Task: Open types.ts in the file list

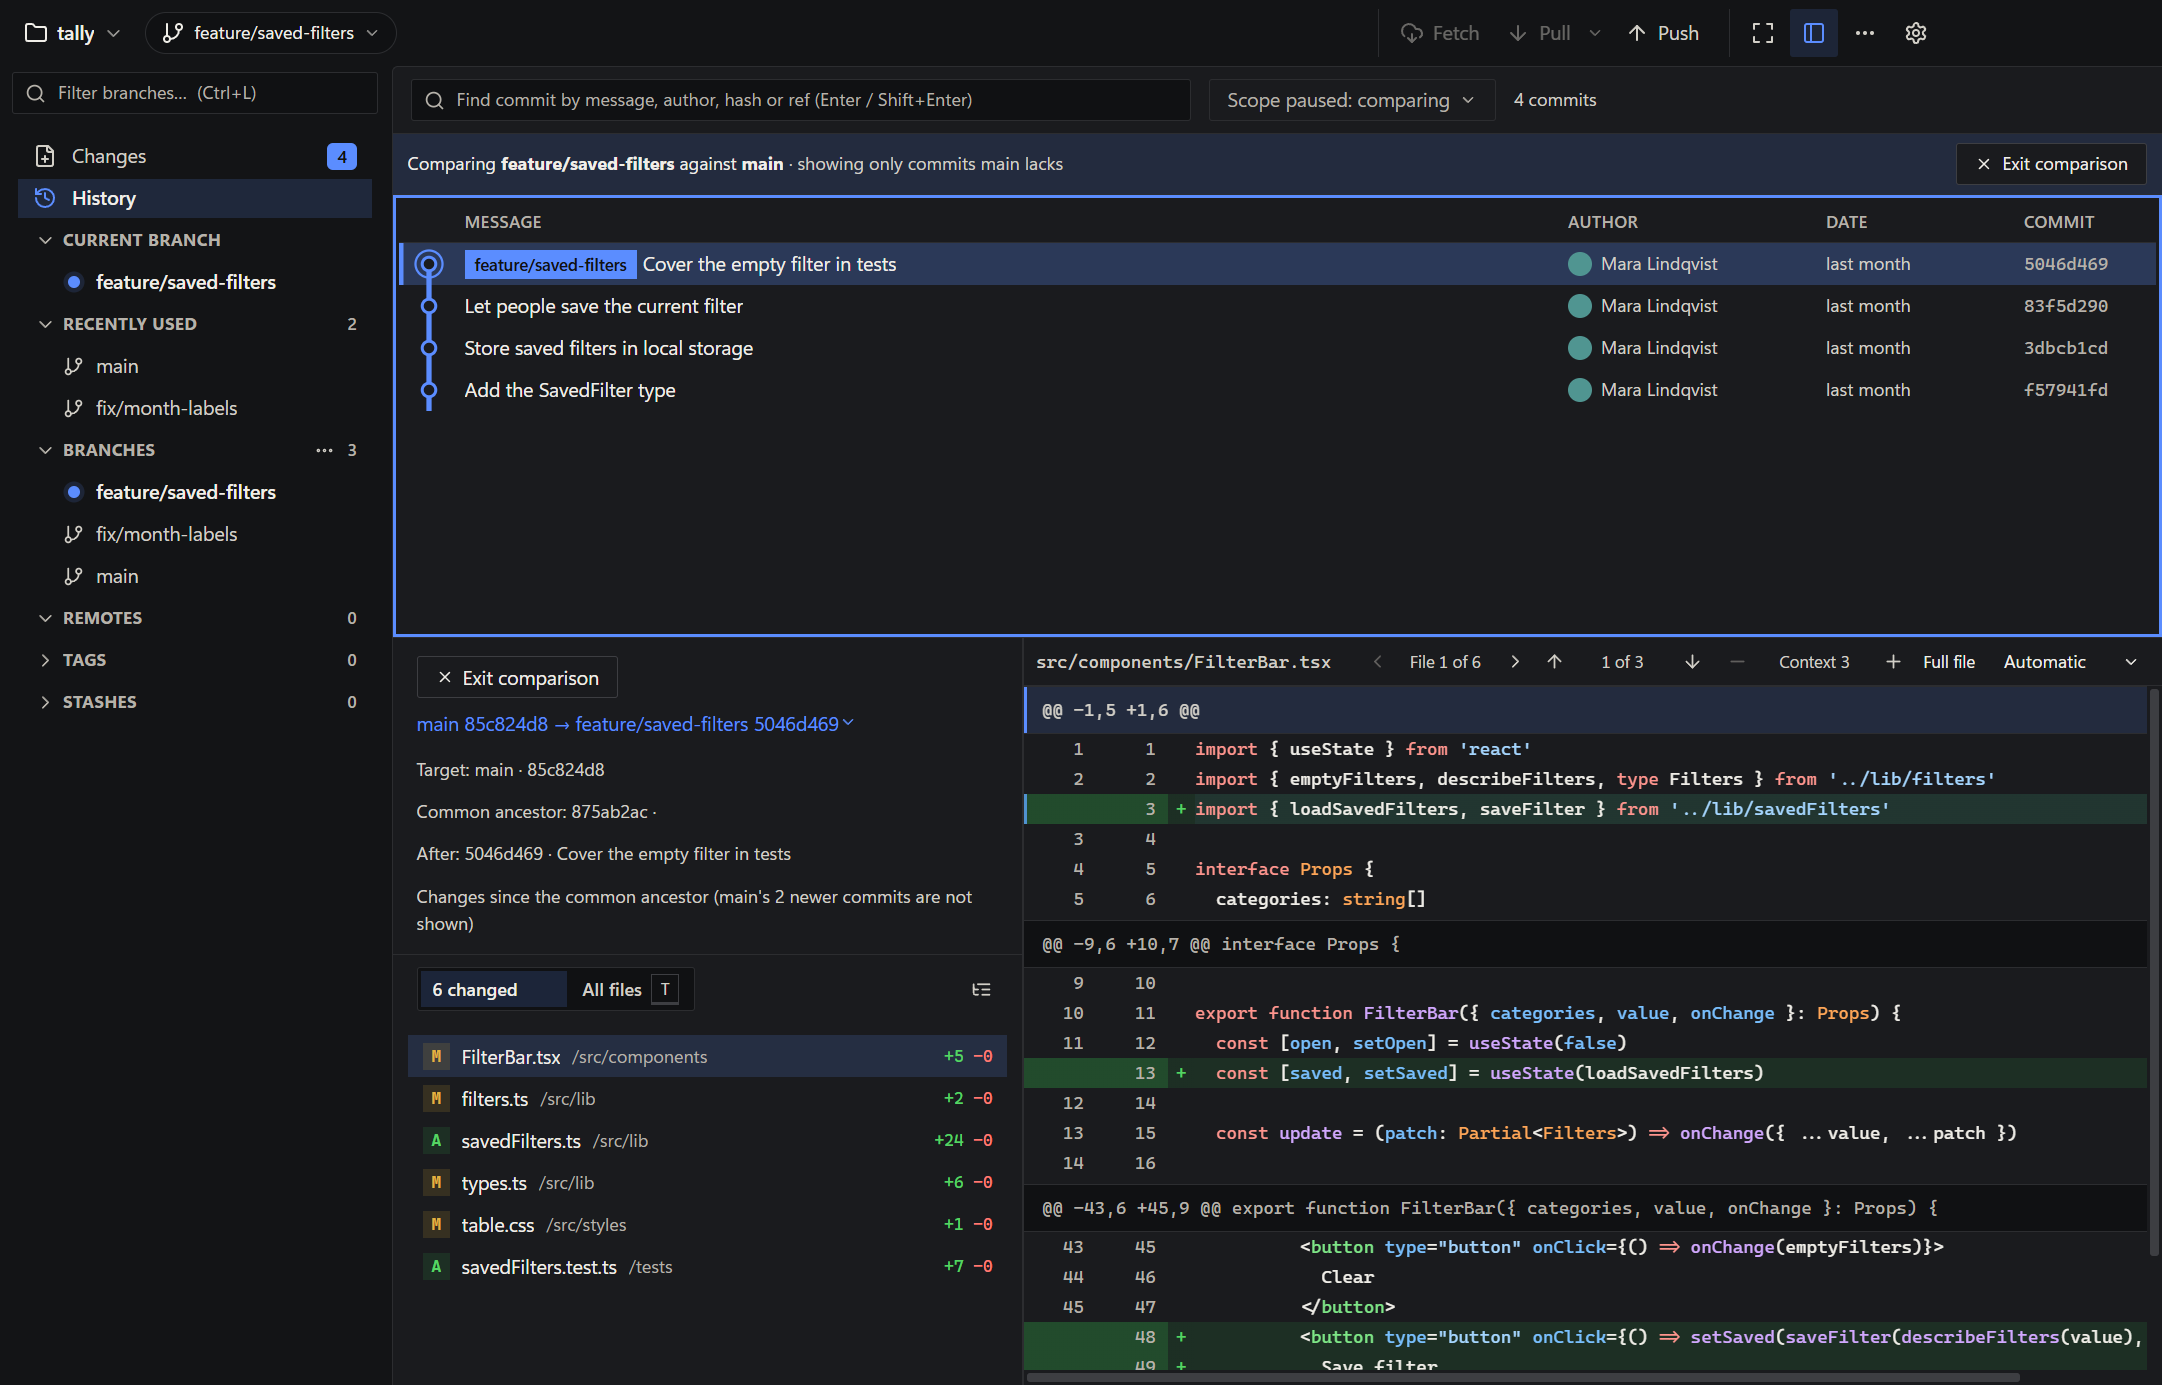Action: [x=707, y=1183]
